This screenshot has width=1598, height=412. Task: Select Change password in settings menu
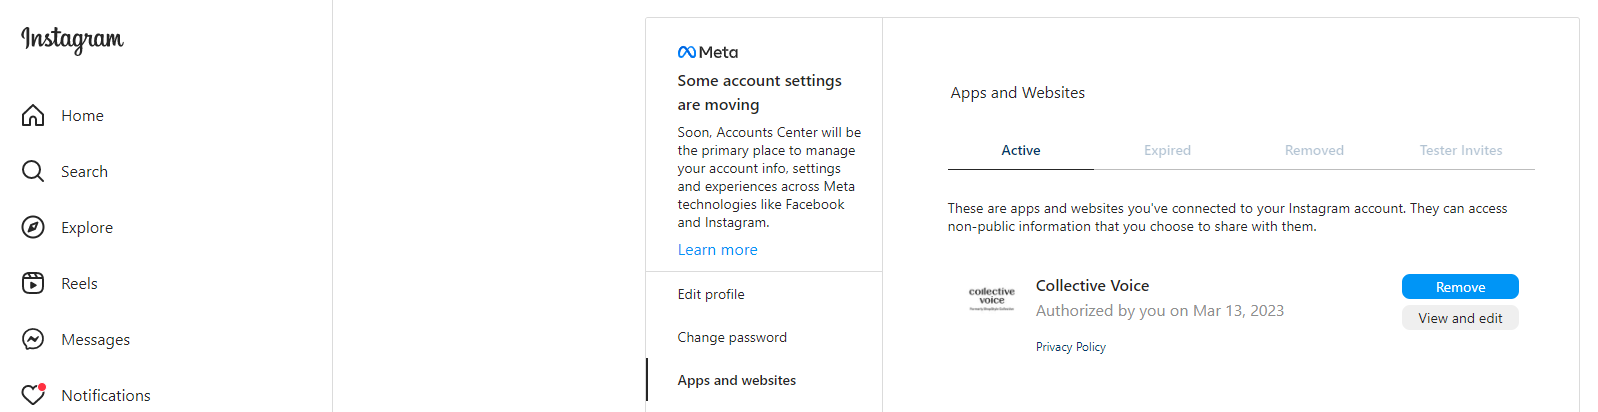pyautogui.click(x=764, y=337)
